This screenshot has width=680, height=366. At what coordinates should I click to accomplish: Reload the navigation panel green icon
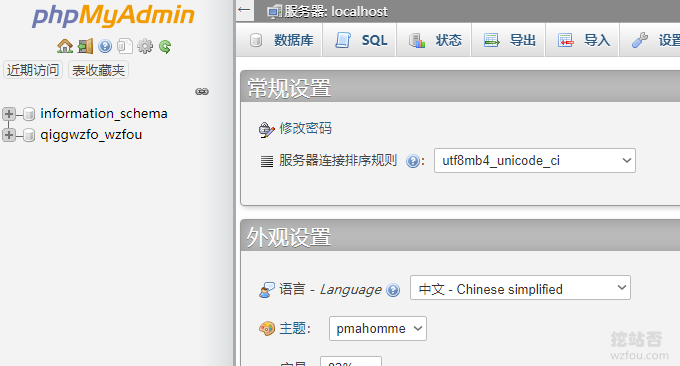pyautogui.click(x=165, y=46)
